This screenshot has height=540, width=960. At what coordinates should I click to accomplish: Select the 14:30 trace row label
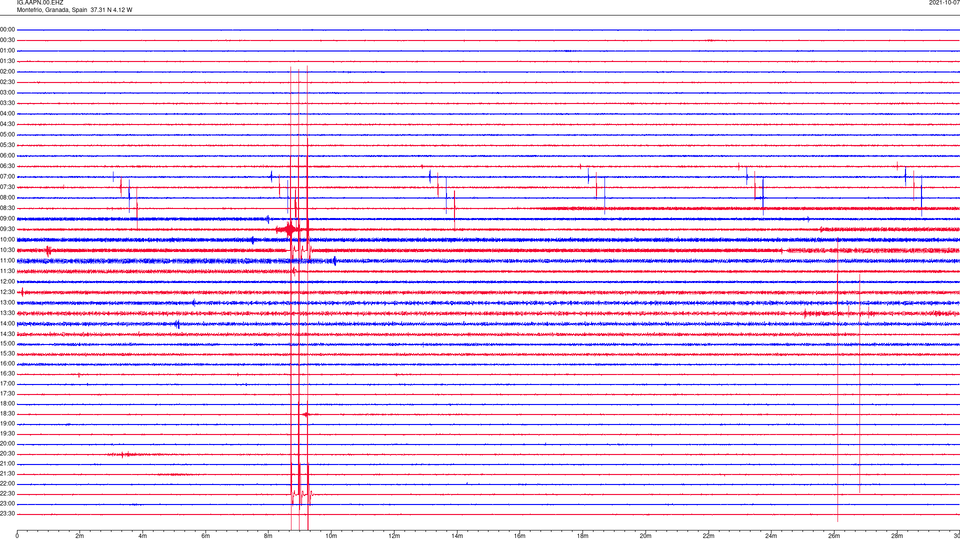pos(7,334)
